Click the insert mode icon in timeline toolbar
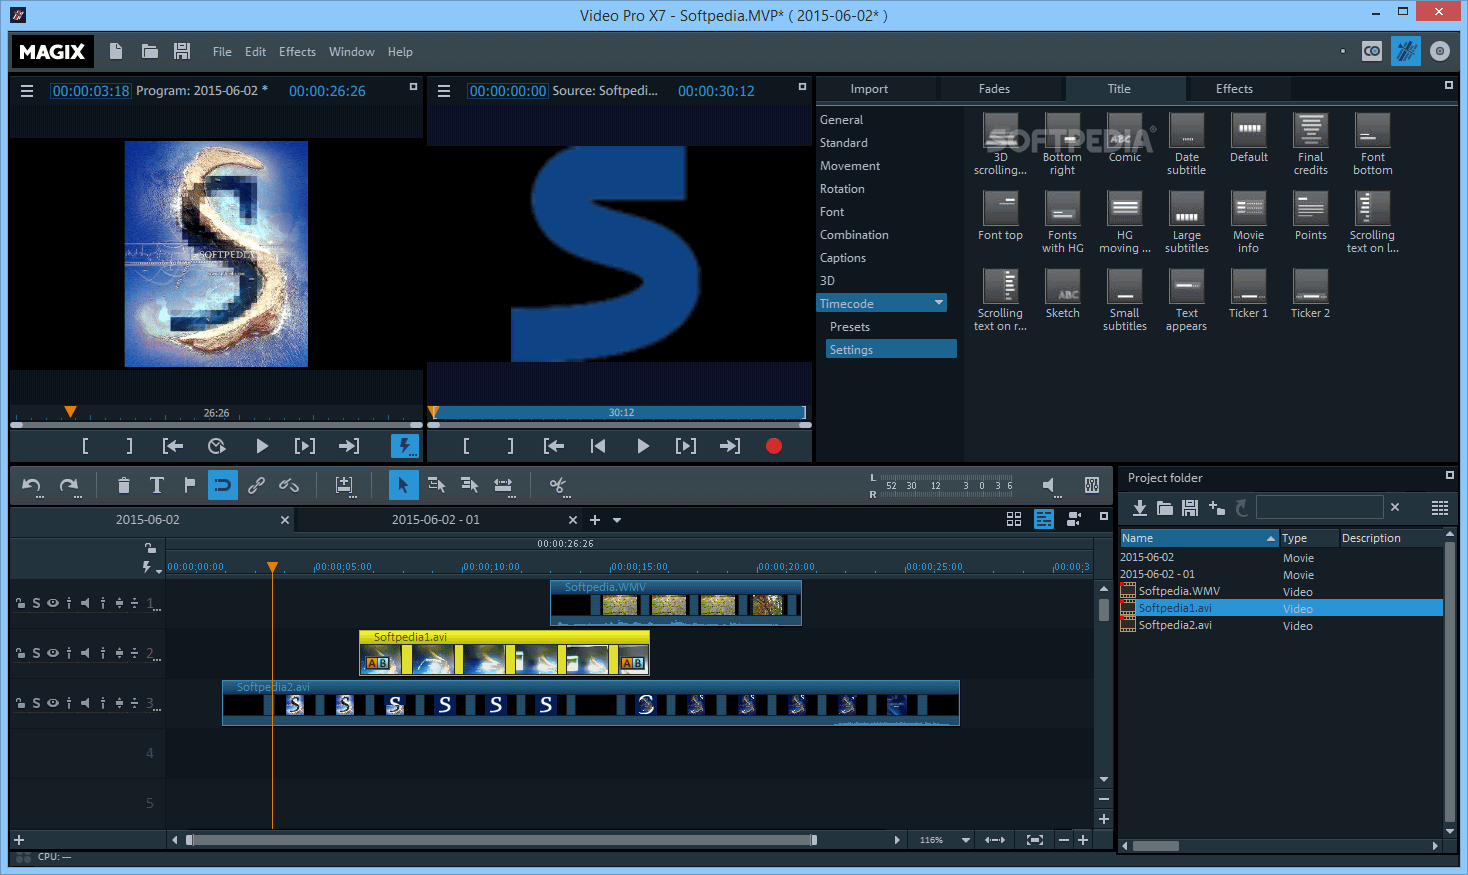The height and width of the screenshot is (875, 1468). pos(344,486)
